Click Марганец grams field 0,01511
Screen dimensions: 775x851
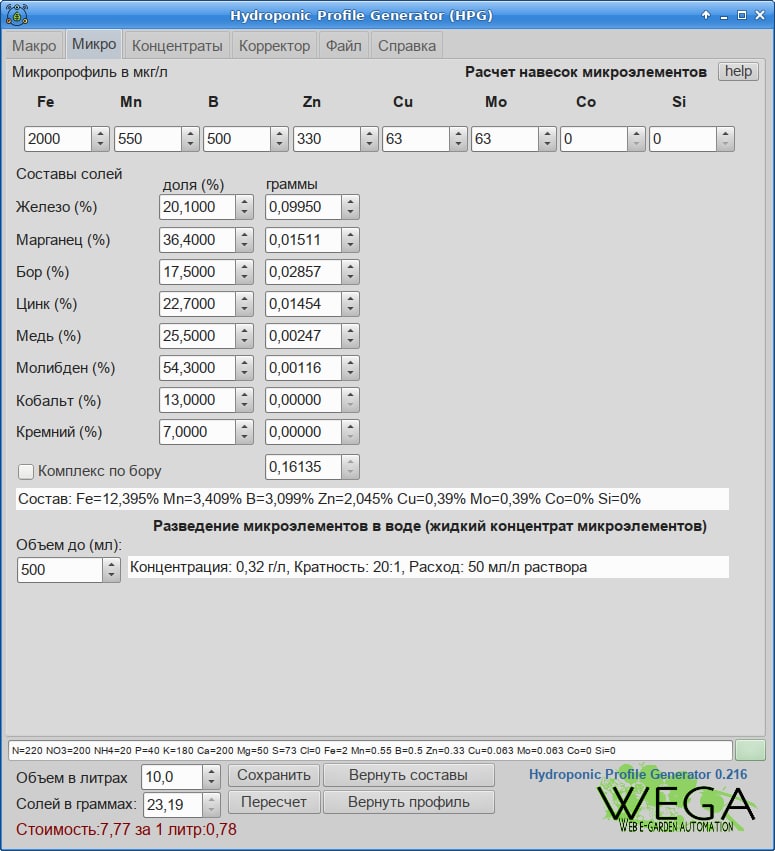[x=303, y=240]
